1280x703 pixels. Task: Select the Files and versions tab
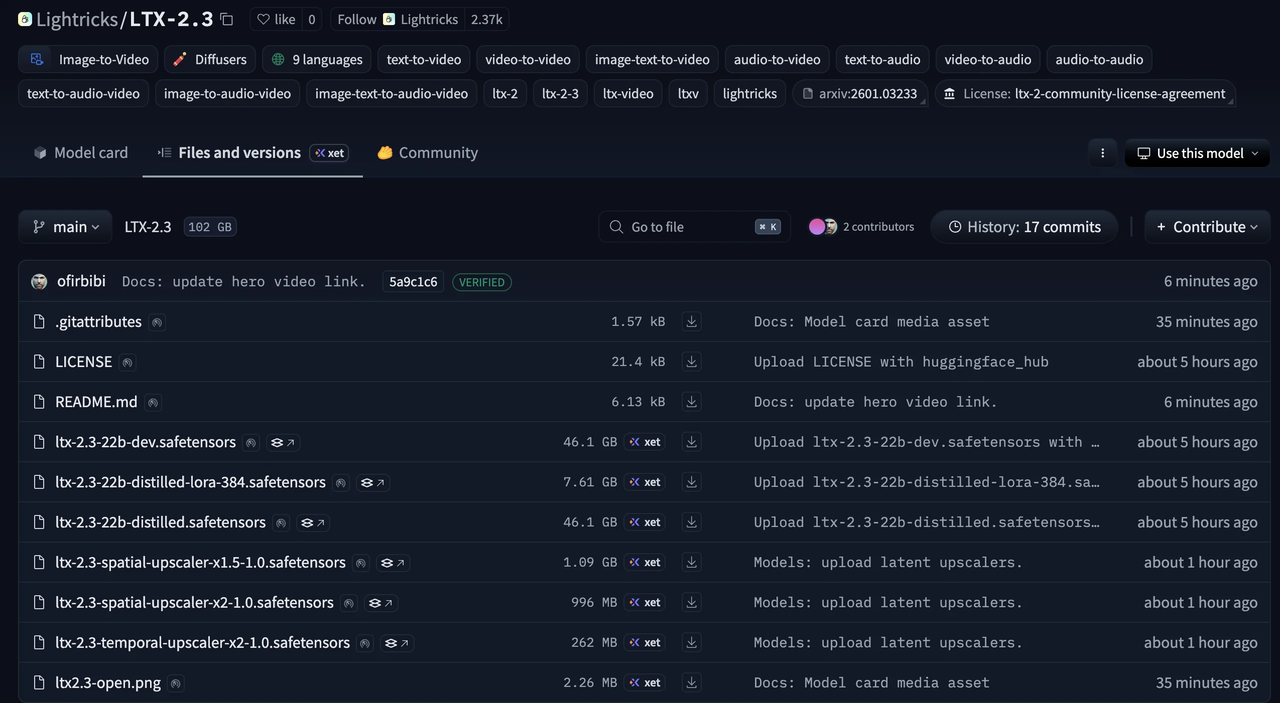click(x=253, y=153)
